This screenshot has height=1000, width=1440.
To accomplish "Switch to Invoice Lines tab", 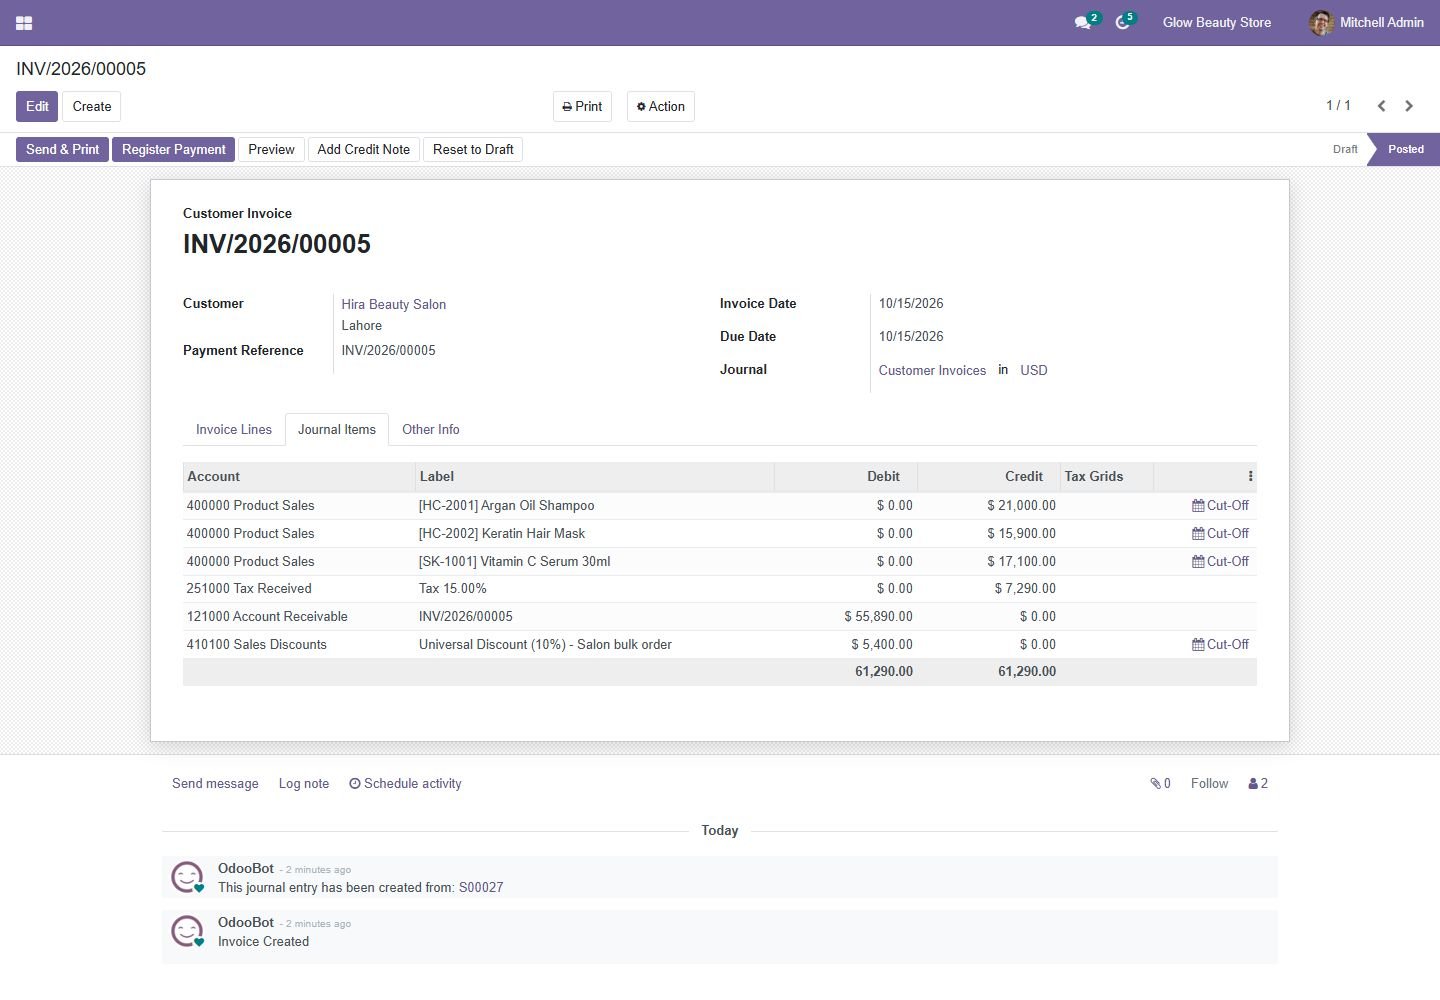I will [234, 430].
